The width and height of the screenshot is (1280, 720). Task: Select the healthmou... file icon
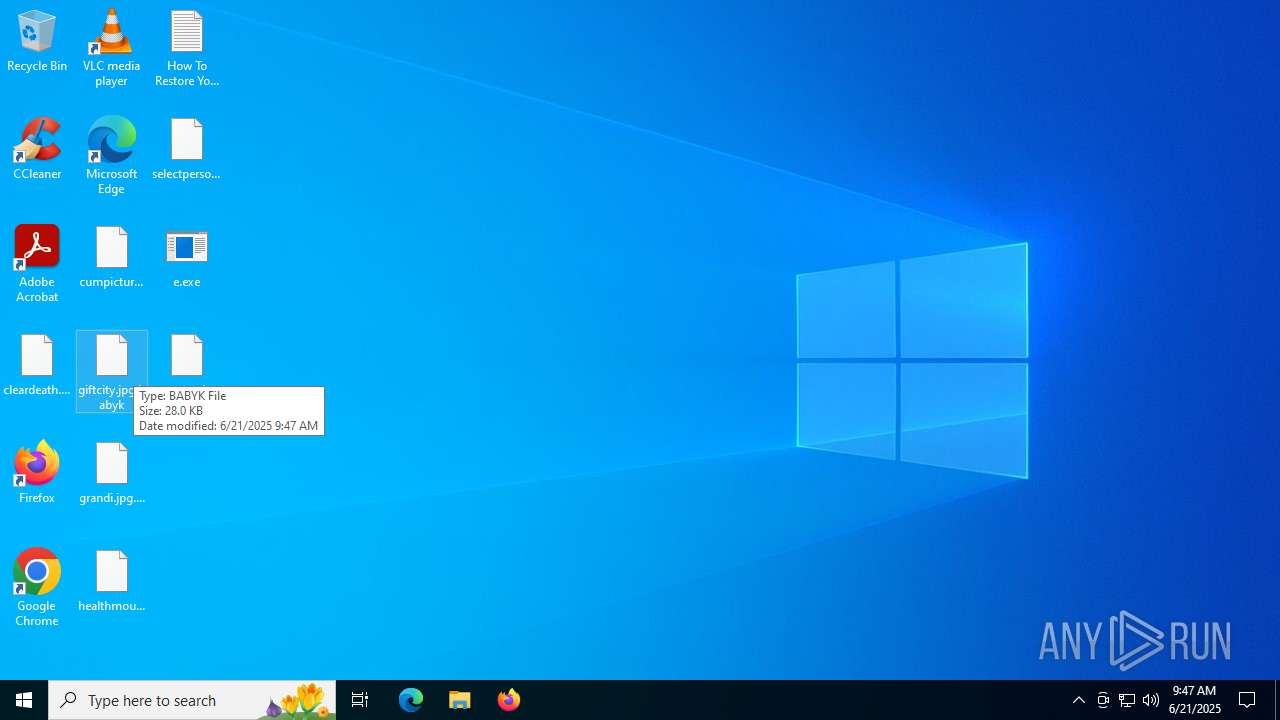pyautogui.click(x=111, y=581)
